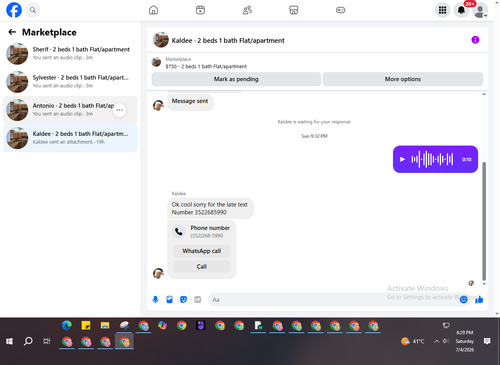The image size is (500, 365).
Task: Attach a photo using image icon
Action: 169,299
